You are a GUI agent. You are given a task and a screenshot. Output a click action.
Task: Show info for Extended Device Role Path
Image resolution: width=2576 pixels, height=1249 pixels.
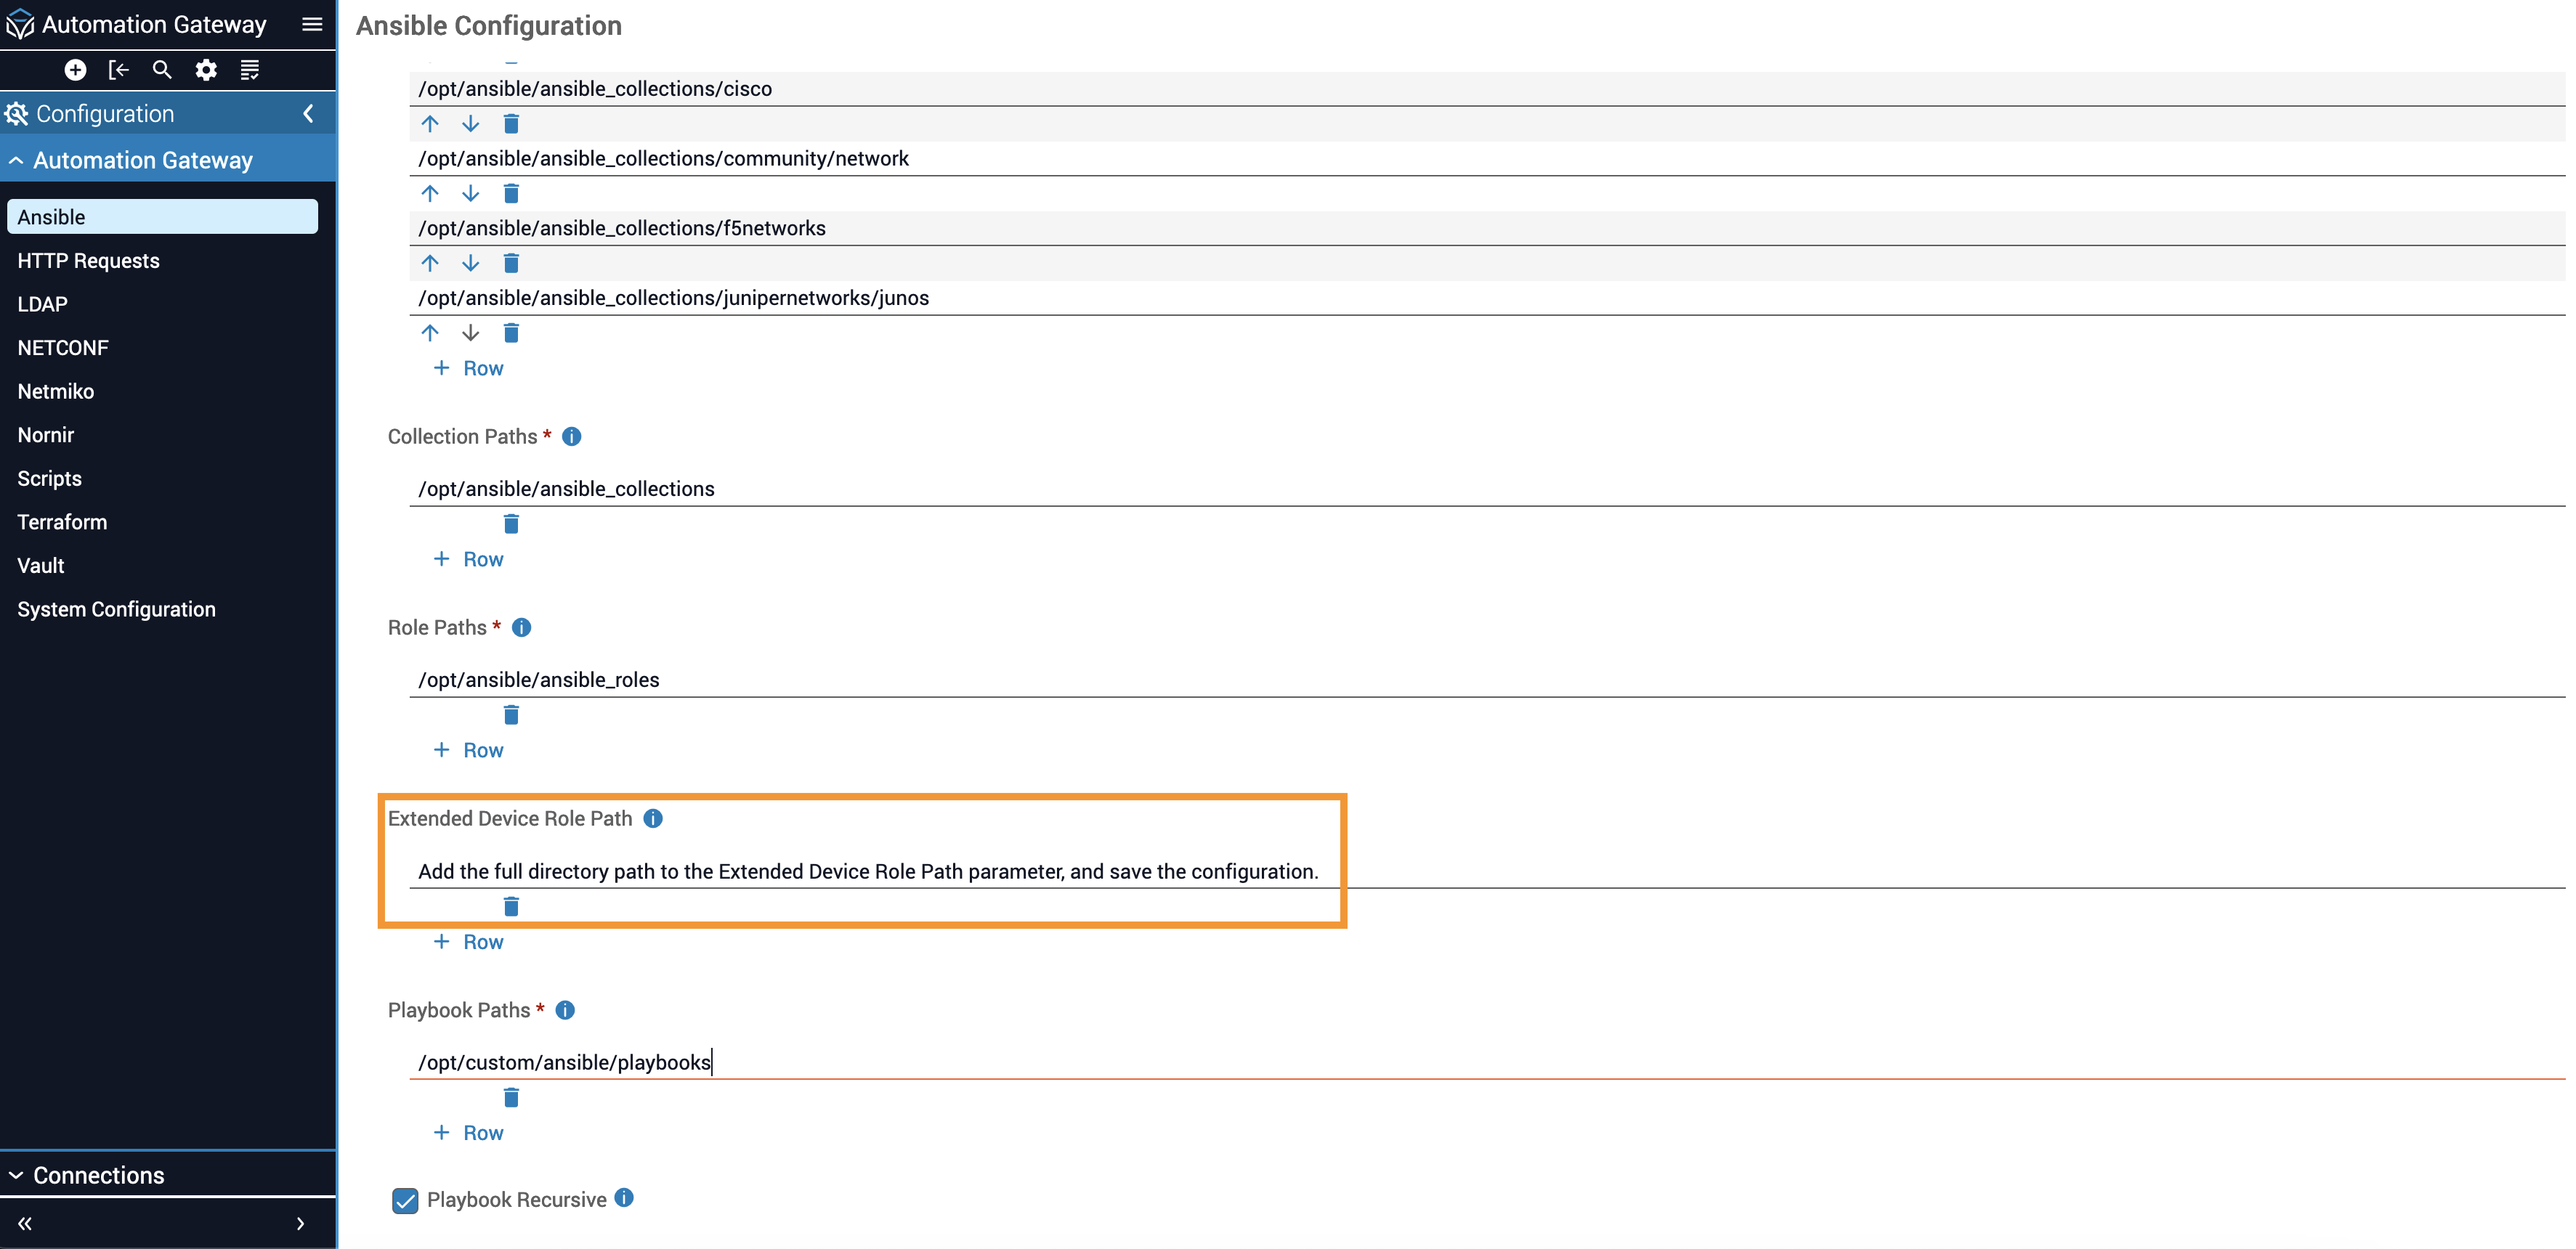pyautogui.click(x=653, y=819)
